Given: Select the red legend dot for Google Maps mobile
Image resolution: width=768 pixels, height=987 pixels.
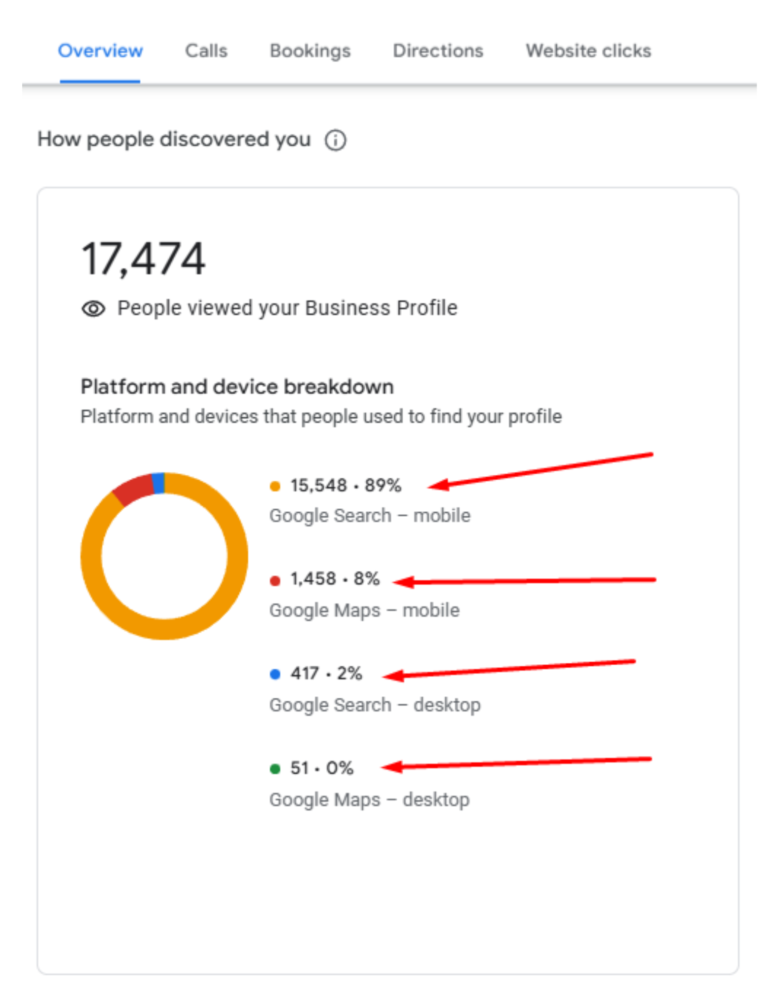Looking at the screenshot, I should click(x=274, y=579).
